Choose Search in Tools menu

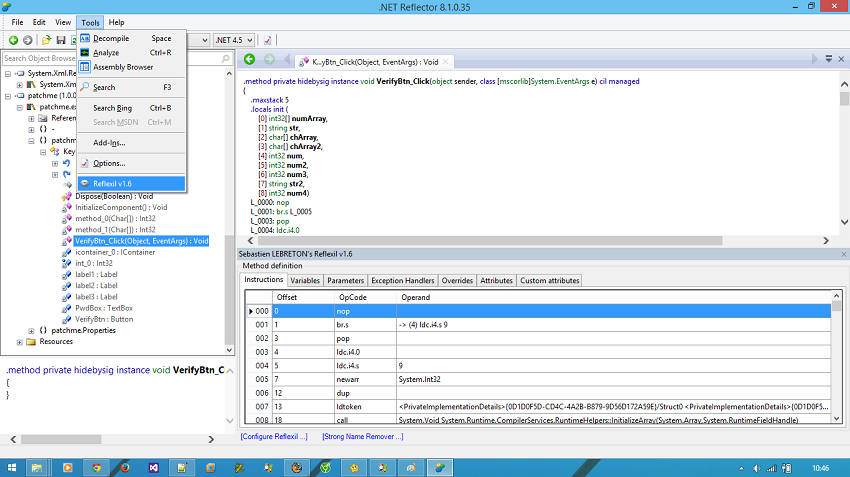pos(132,87)
